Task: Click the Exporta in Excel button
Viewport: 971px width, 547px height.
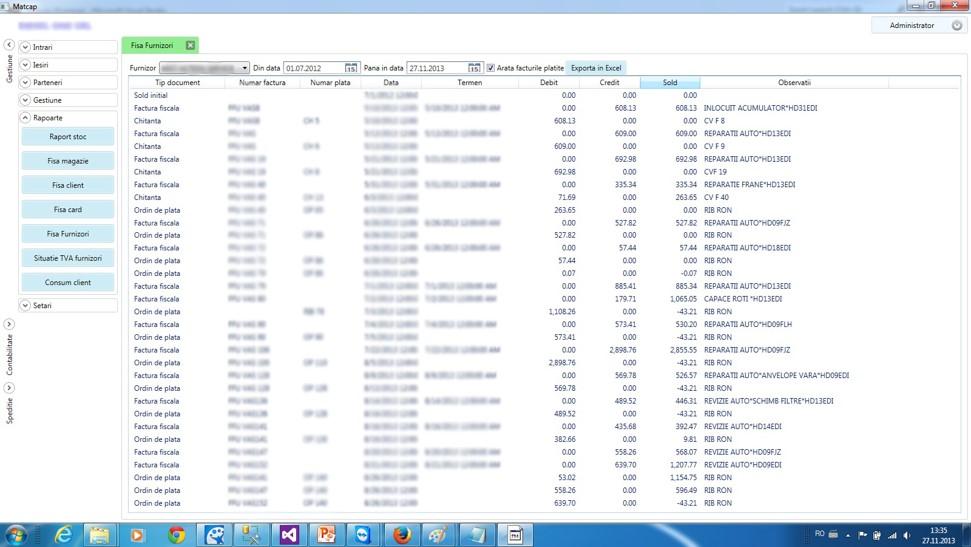Action: point(596,68)
